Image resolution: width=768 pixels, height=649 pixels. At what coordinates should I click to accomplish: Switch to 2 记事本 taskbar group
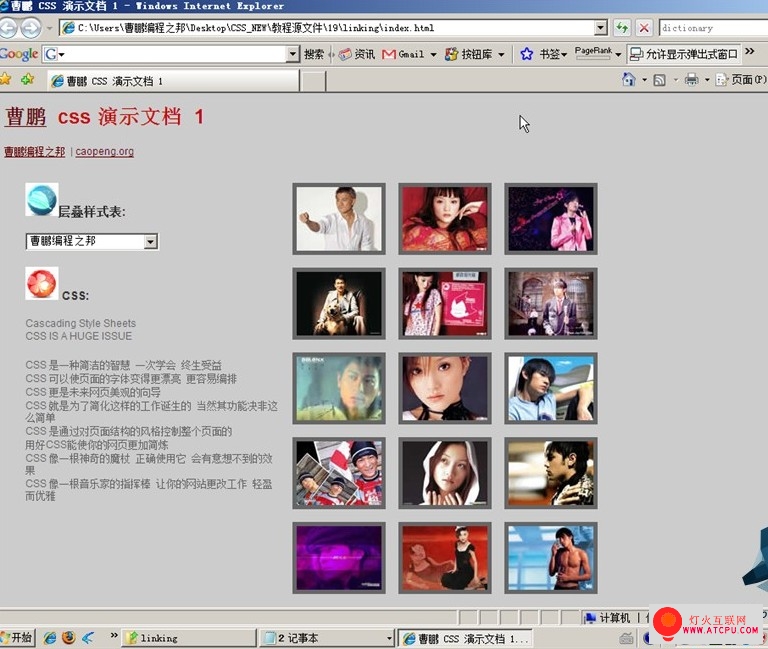pos(327,638)
